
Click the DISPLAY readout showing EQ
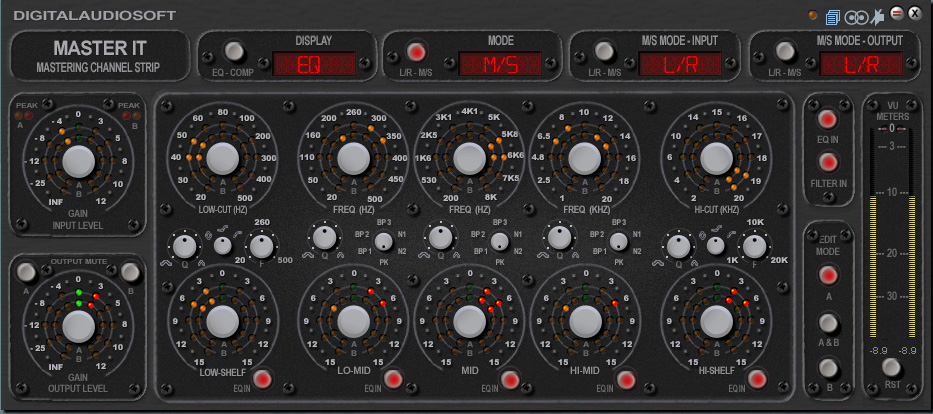click(x=314, y=64)
